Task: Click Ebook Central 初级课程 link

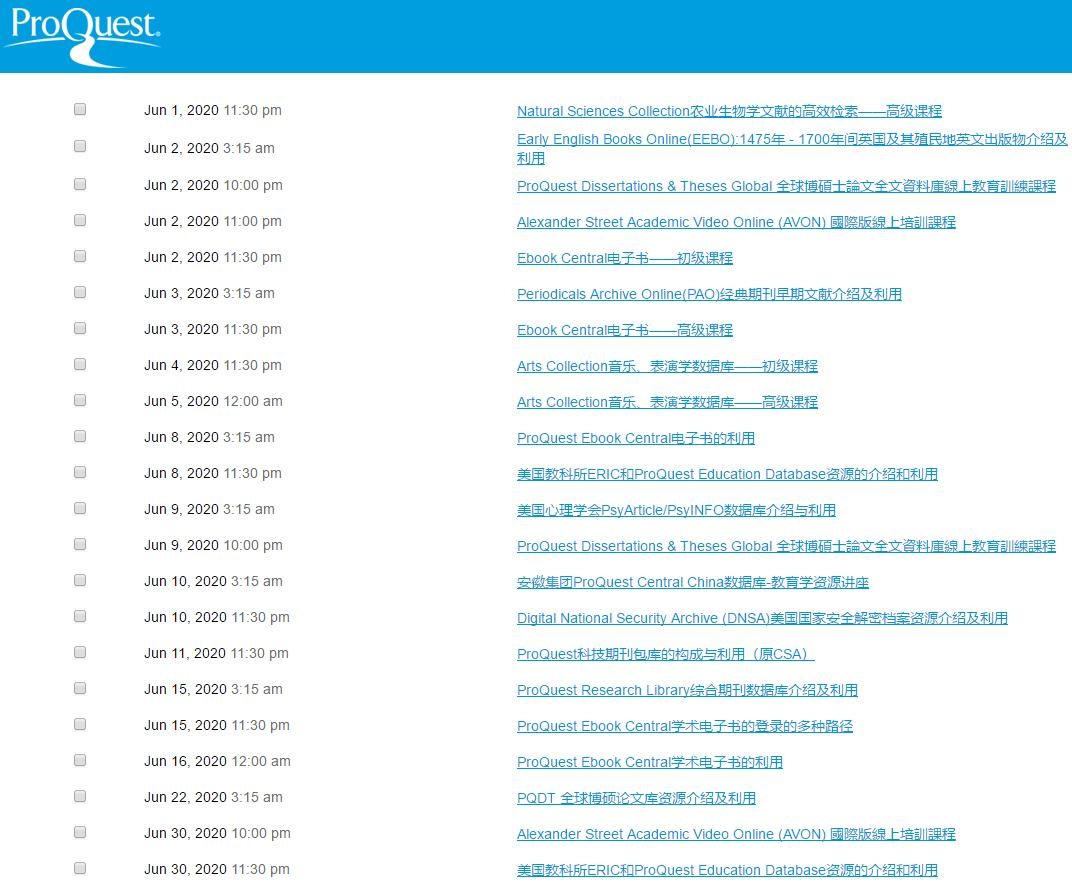Action: point(624,258)
